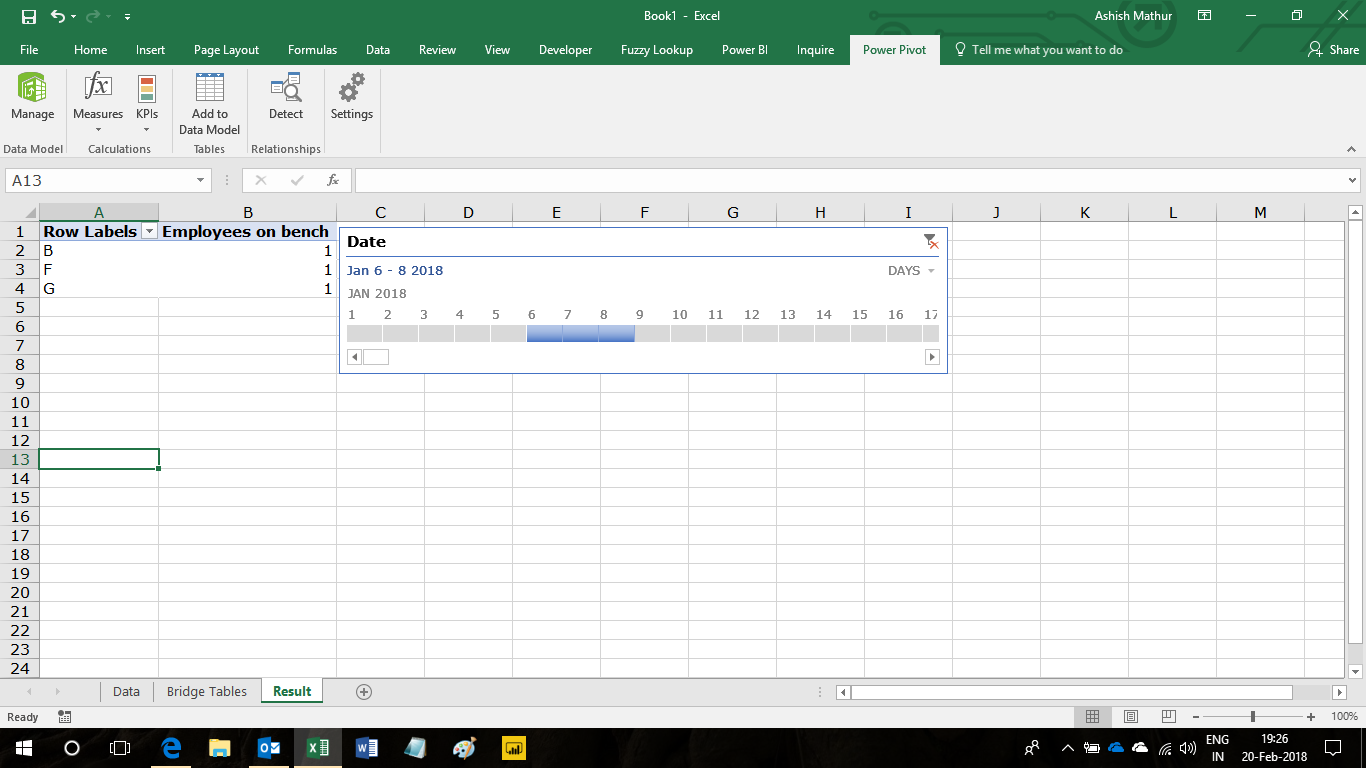Select row 5 header
Screen dimensions: 1366x768
(19, 308)
